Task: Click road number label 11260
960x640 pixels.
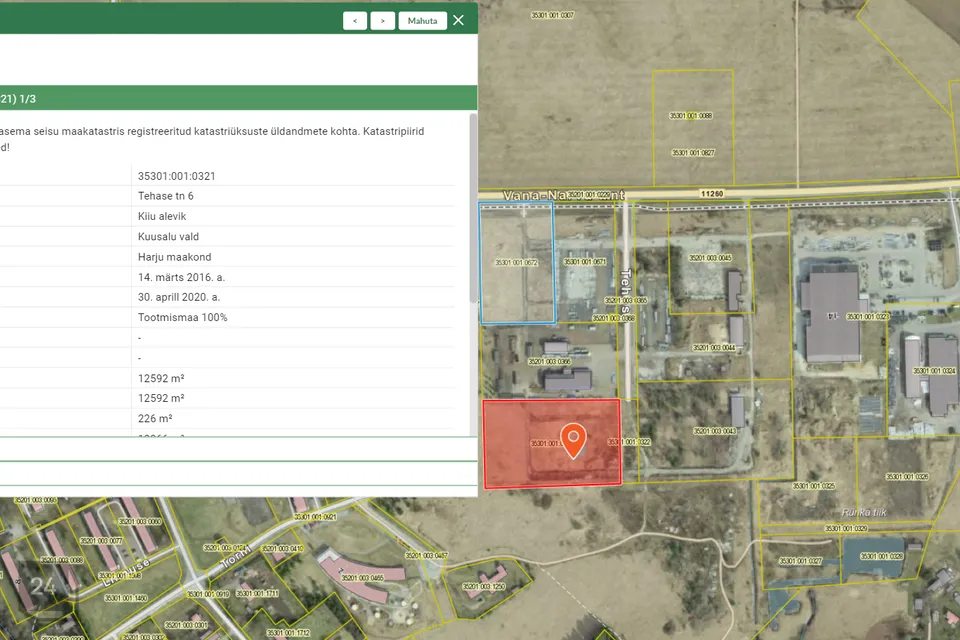Action: [x=712, y=193]
